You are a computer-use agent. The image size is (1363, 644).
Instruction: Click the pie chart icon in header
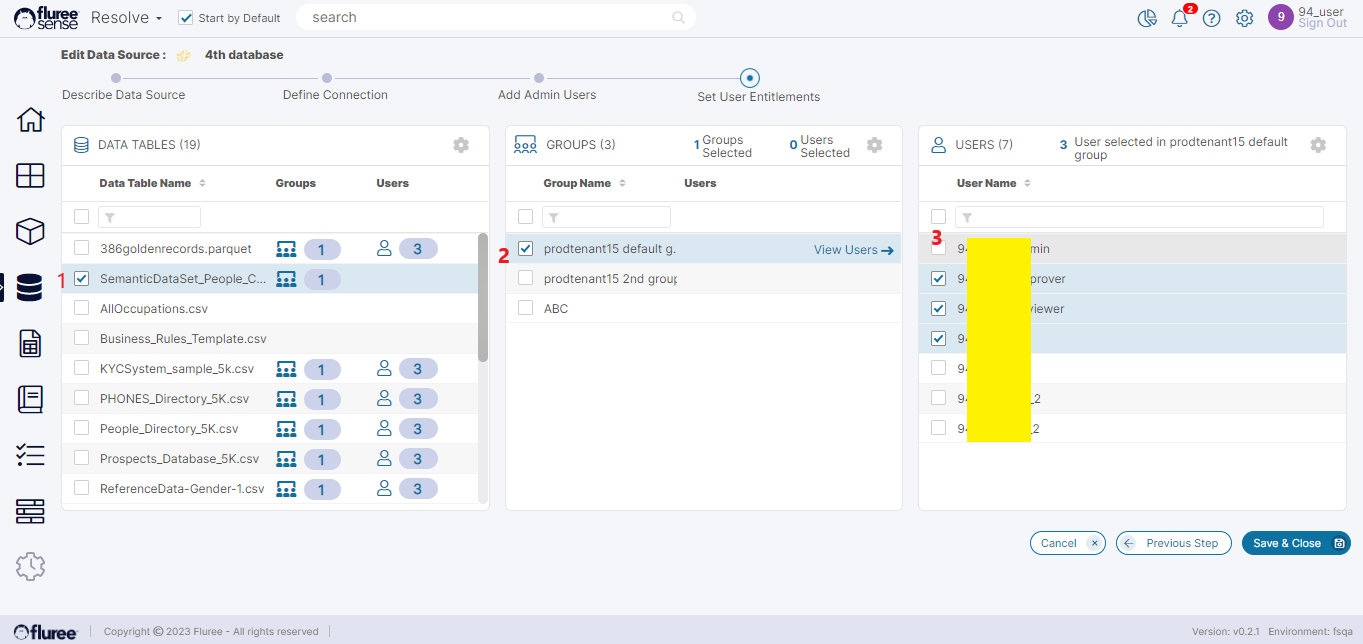(1147, 18)
